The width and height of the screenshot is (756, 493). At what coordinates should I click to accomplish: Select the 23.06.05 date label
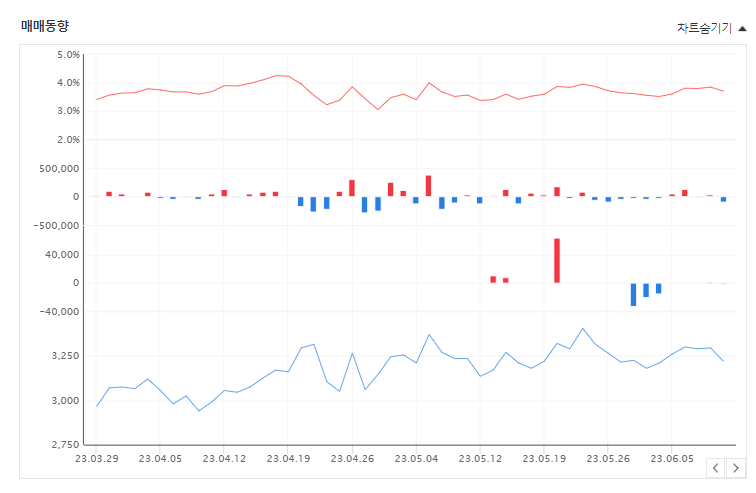point(672,458)
